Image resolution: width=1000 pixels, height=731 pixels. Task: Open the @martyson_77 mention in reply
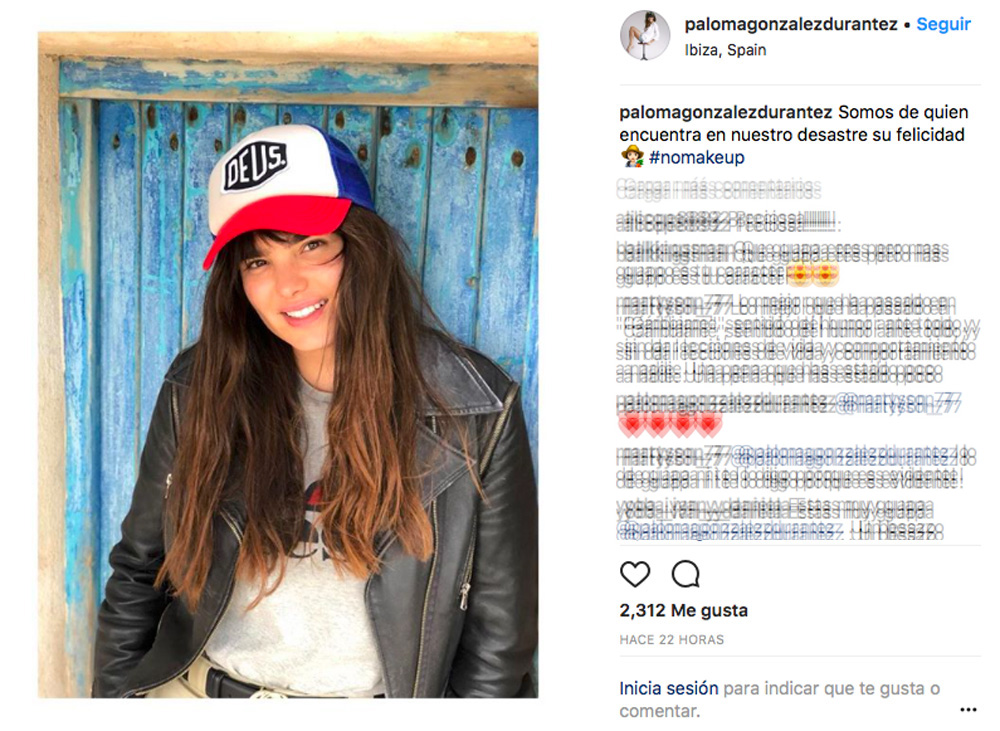[x=897, y=403]
